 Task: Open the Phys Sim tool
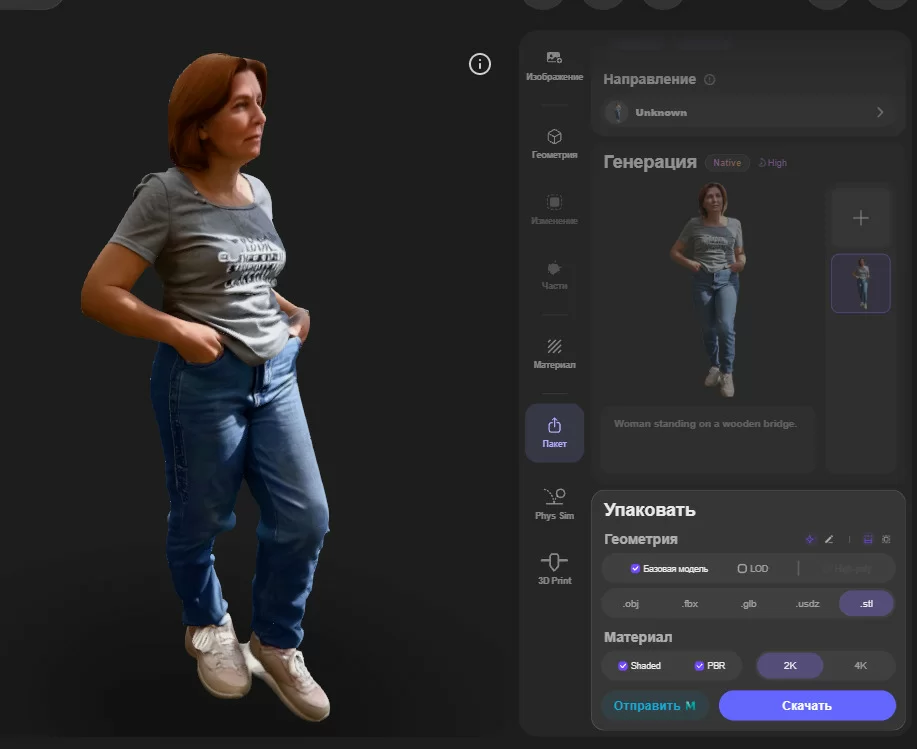click(x=554, y=504)
